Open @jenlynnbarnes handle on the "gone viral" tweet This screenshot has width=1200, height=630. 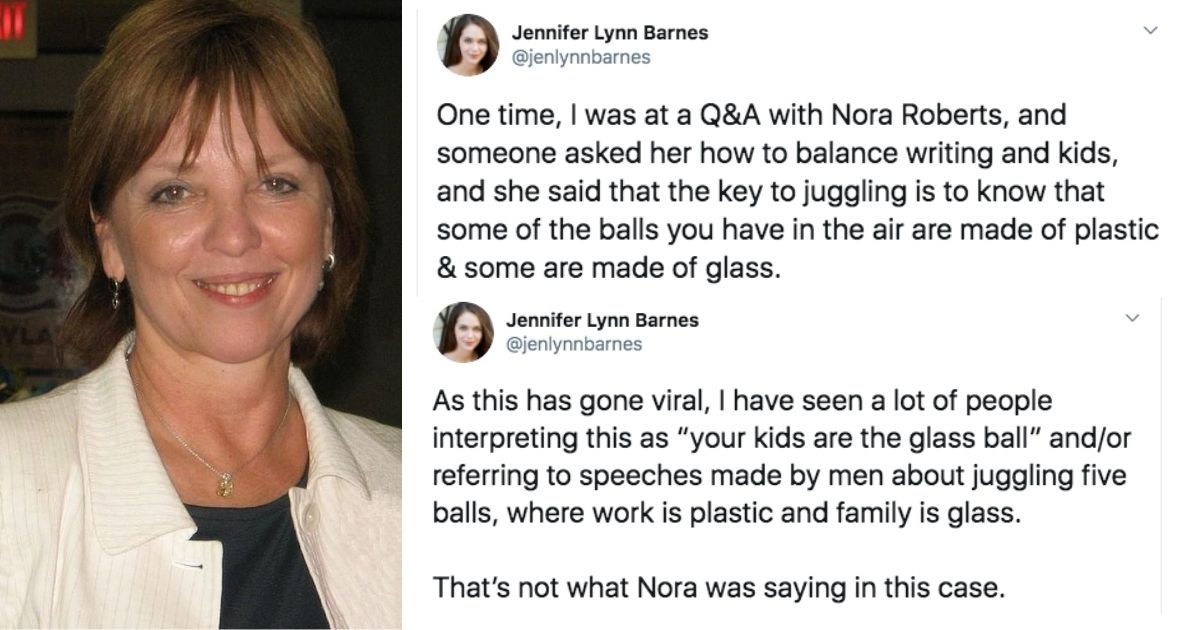[x=573, y=345]
